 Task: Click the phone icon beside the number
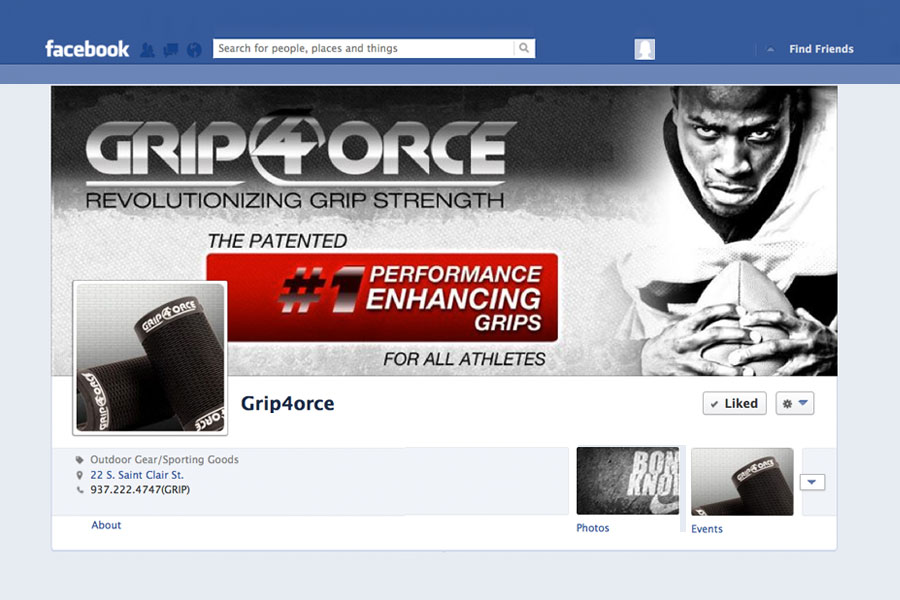click(x=80, y=490)
